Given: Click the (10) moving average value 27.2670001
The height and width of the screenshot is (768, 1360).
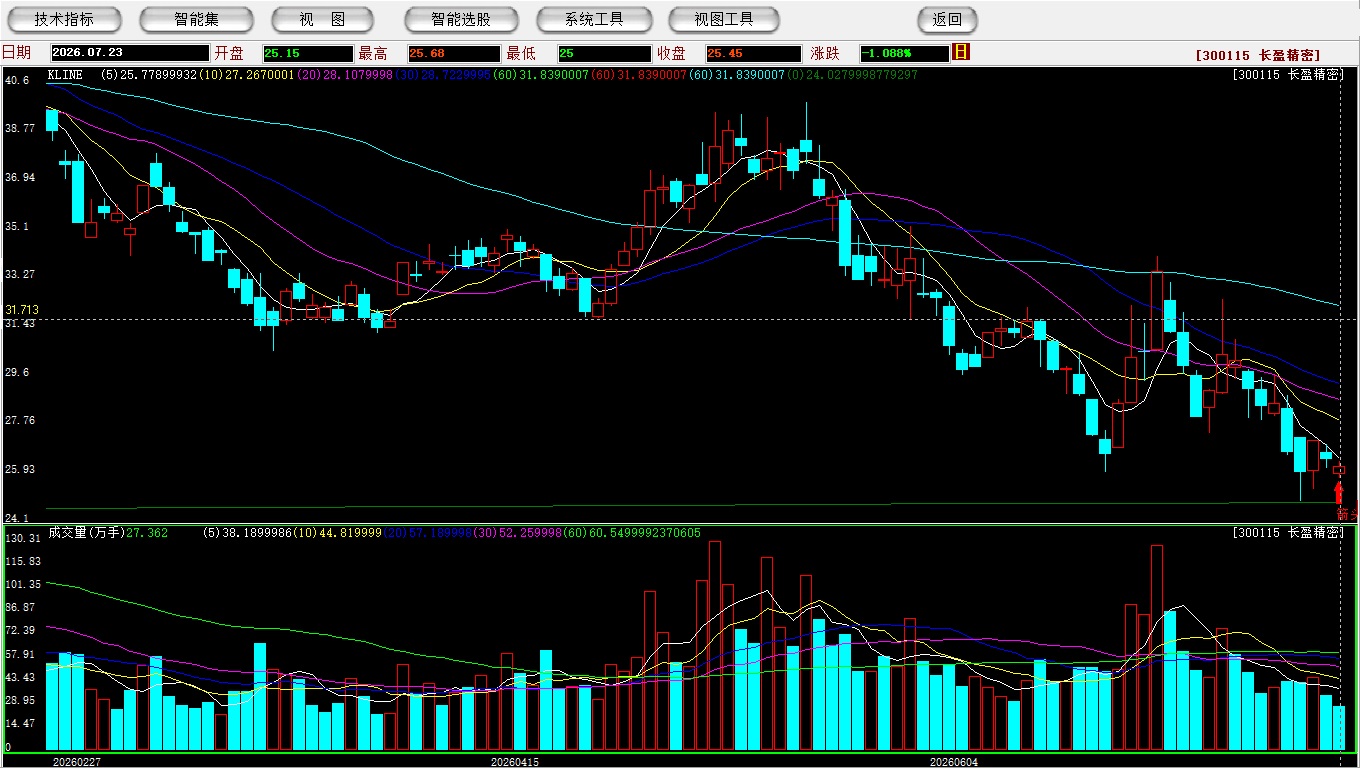Looking at the screenshot, I should (246, 74).
